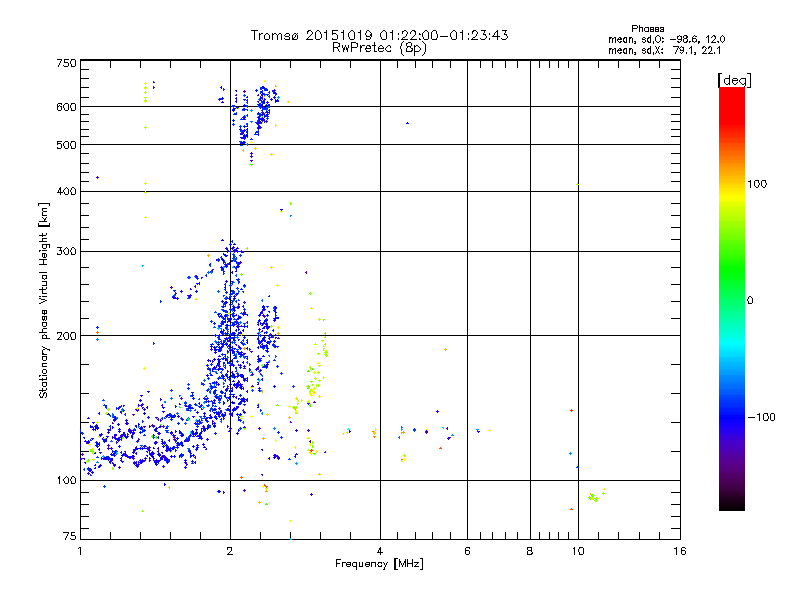Screen dimensions: 800x600
Task: Click the x-axis tick label "6"
Action: pos(467,551)
